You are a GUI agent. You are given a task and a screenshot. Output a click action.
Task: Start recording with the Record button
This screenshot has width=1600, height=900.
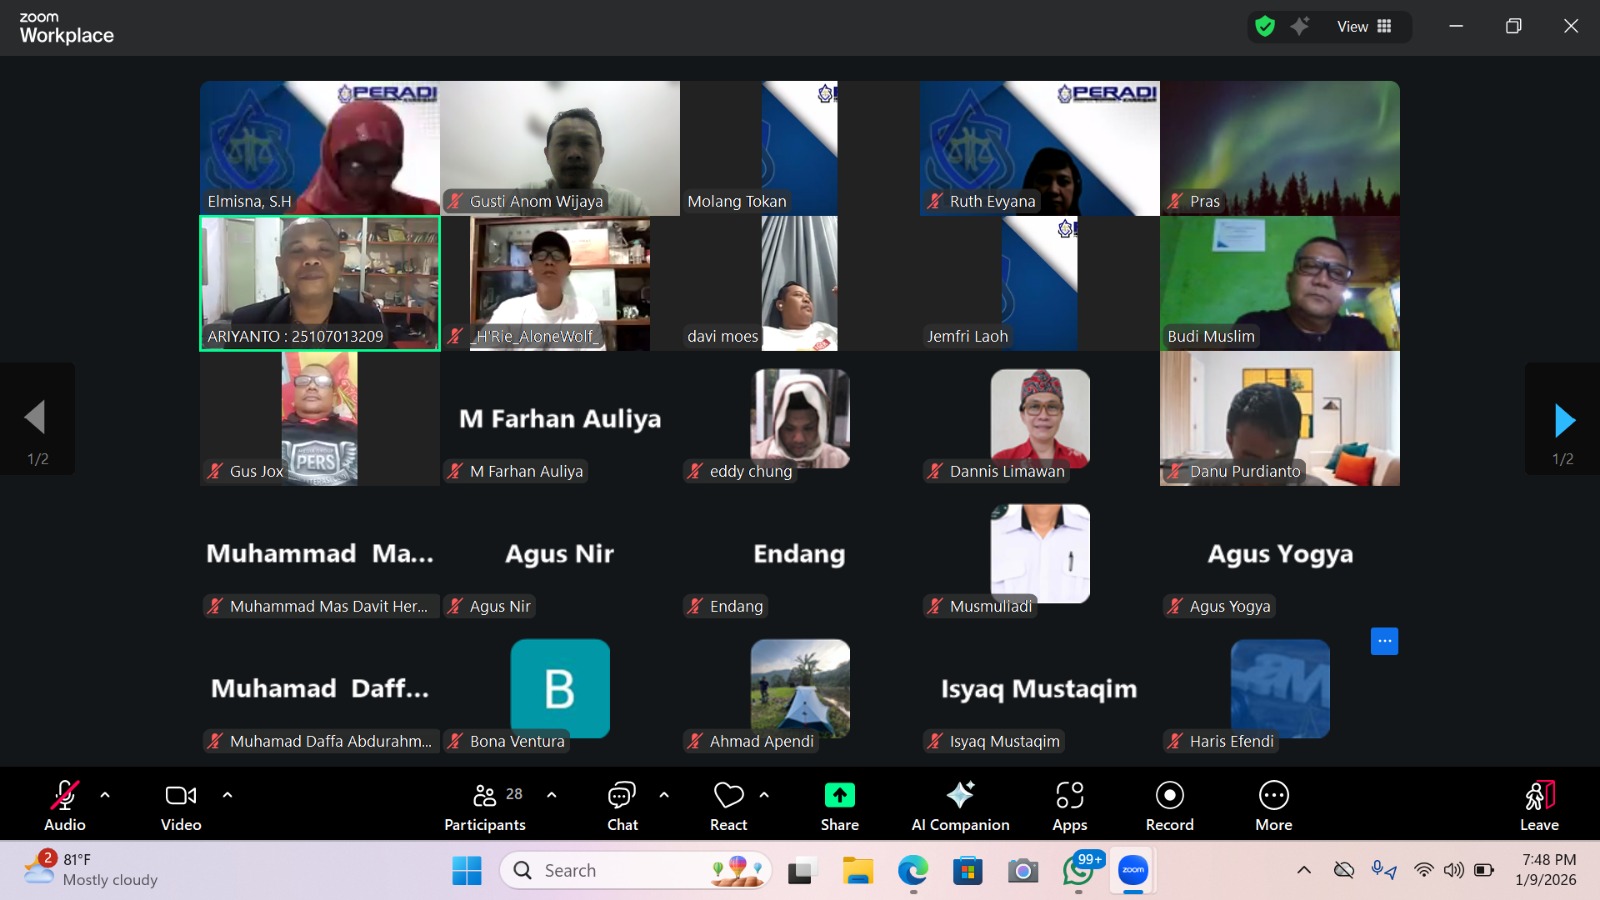click(x=1169, y=807)
